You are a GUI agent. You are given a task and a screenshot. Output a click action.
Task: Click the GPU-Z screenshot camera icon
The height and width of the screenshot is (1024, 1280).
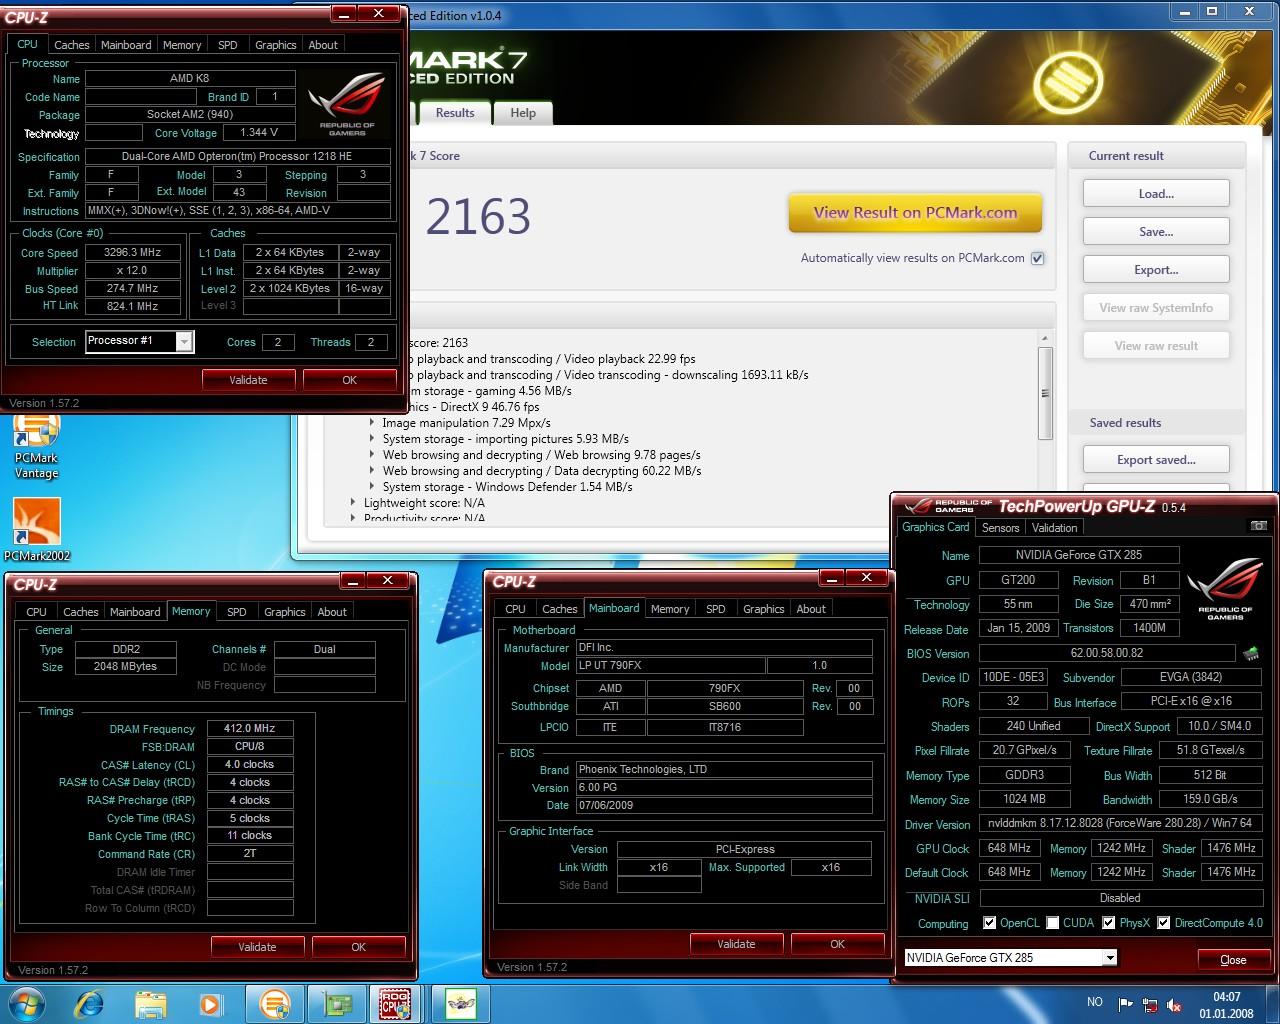pyautogui.click(x=1259, y=526)
